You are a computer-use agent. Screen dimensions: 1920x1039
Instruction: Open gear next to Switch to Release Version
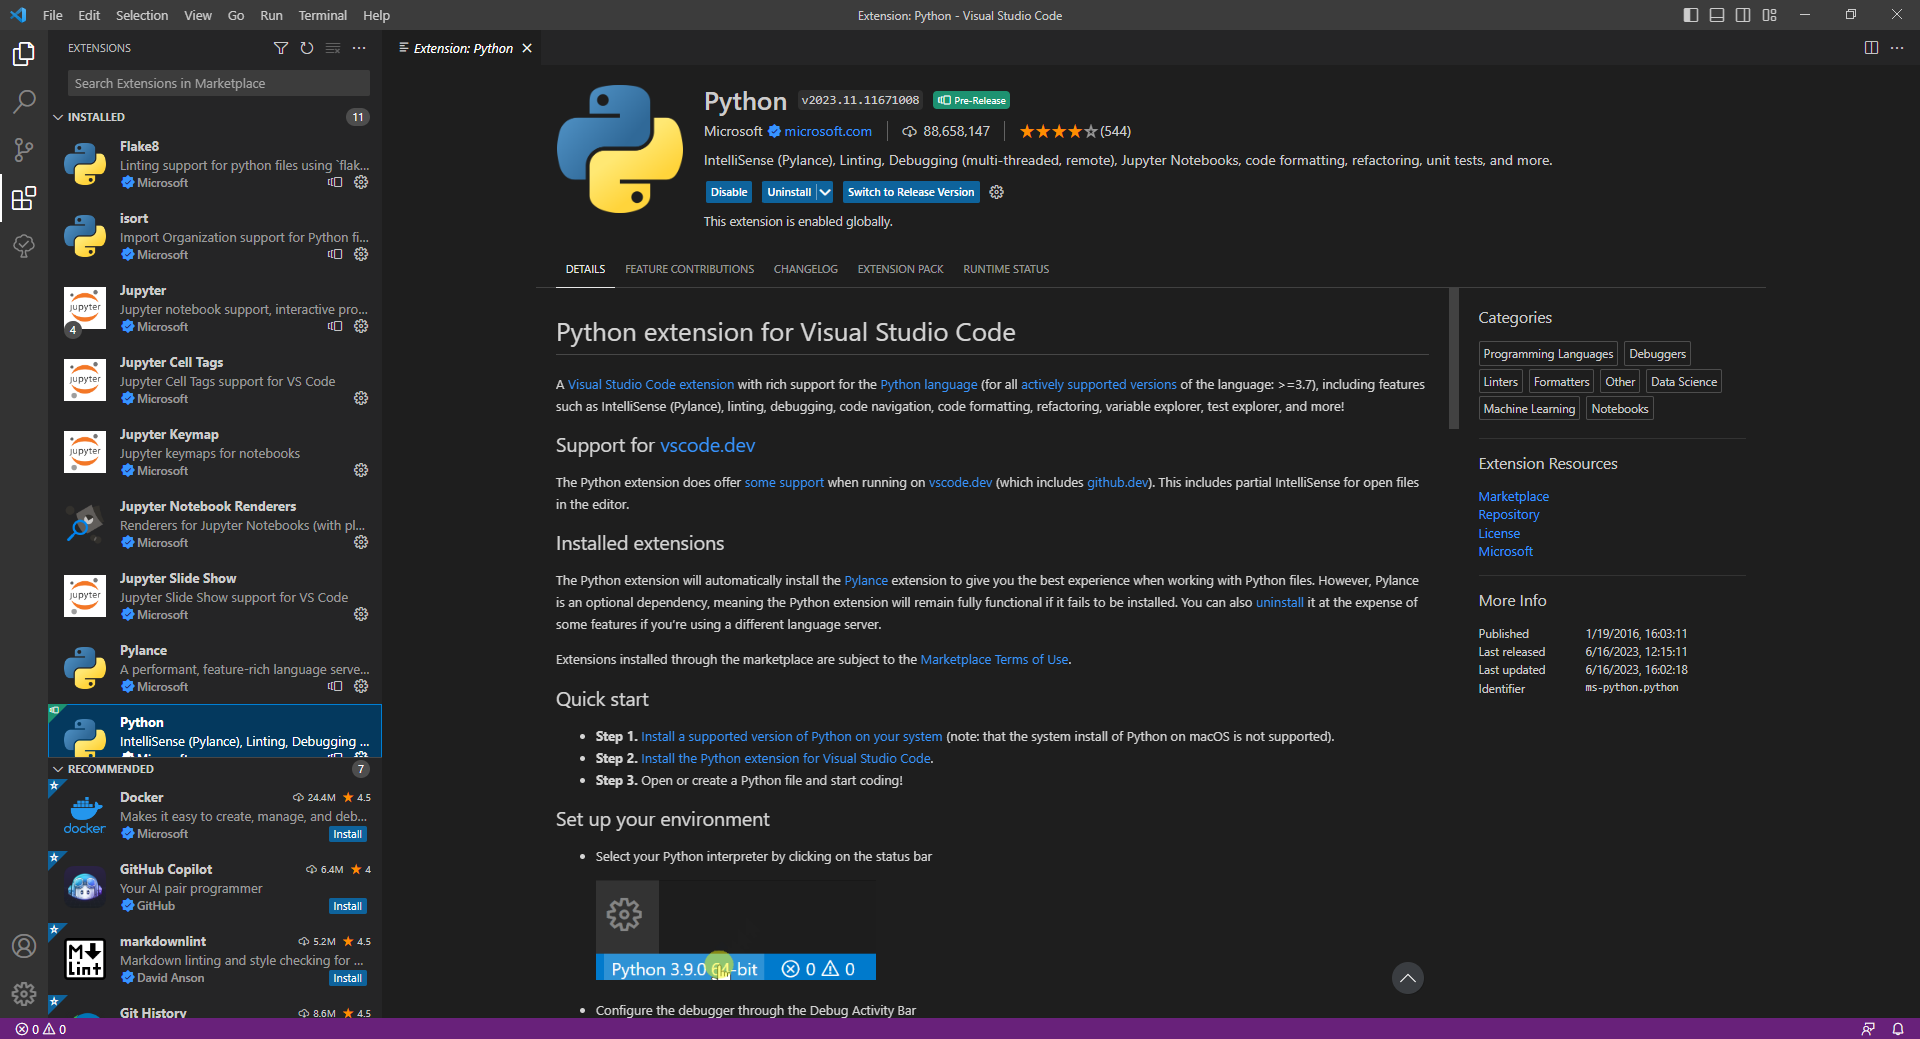pyautogui.click(x=996, y=192)
